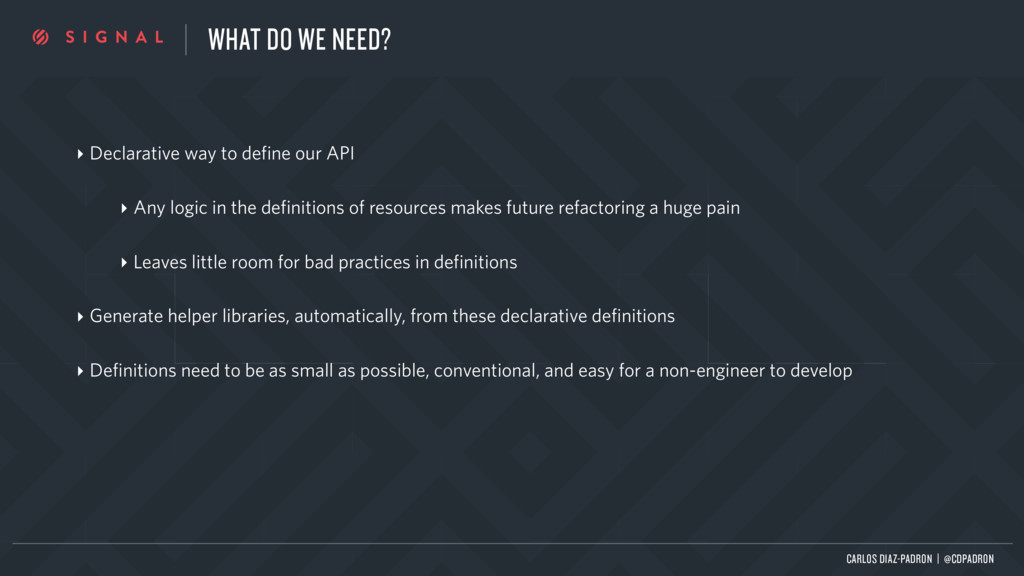This screenshot has height=576, width=1024.
Task: Click the horizontal footer line above the author name
Action: (x=512, y=543)
